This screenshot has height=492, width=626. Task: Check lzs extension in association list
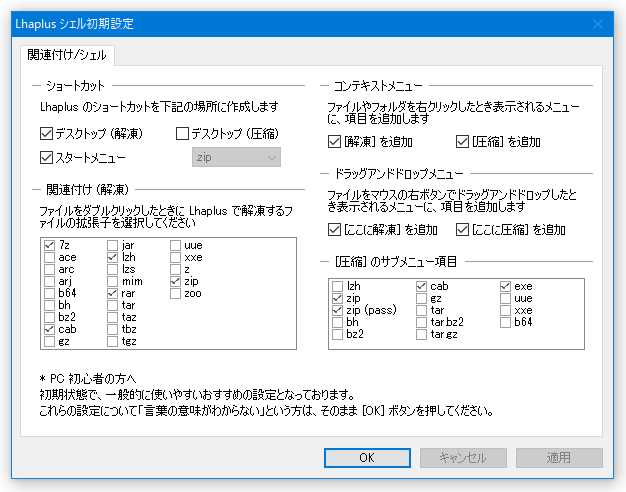(113, 269)
